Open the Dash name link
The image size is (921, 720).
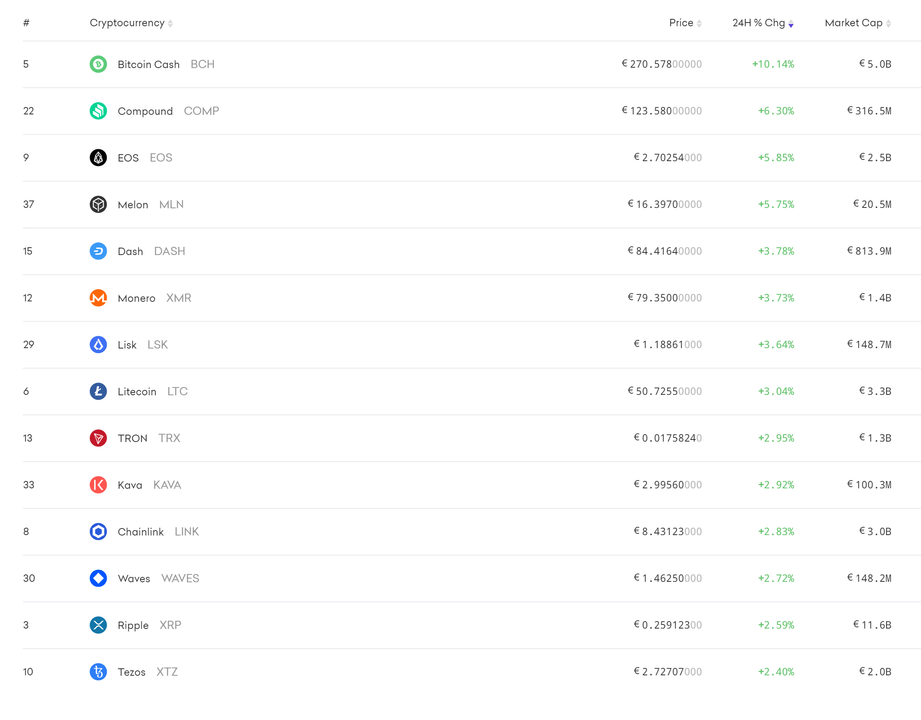pos(130,251)
